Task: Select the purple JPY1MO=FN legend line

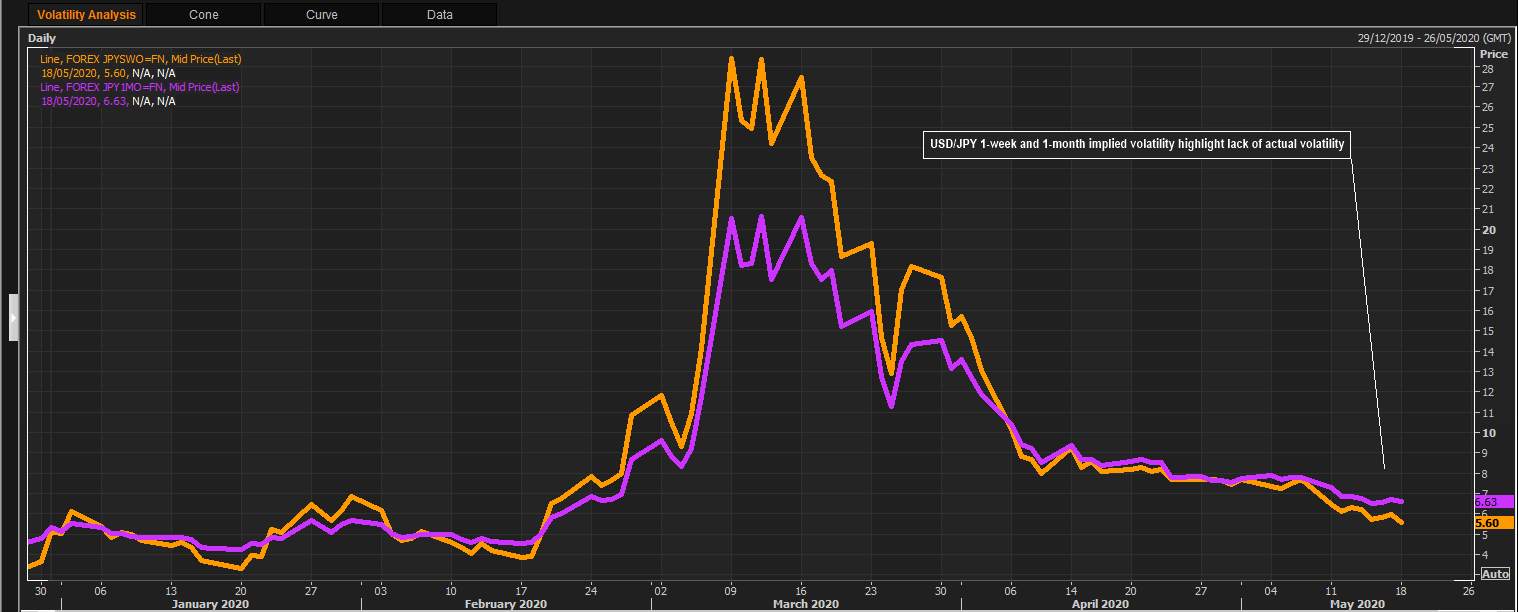Action: click(x=140, y=87)
